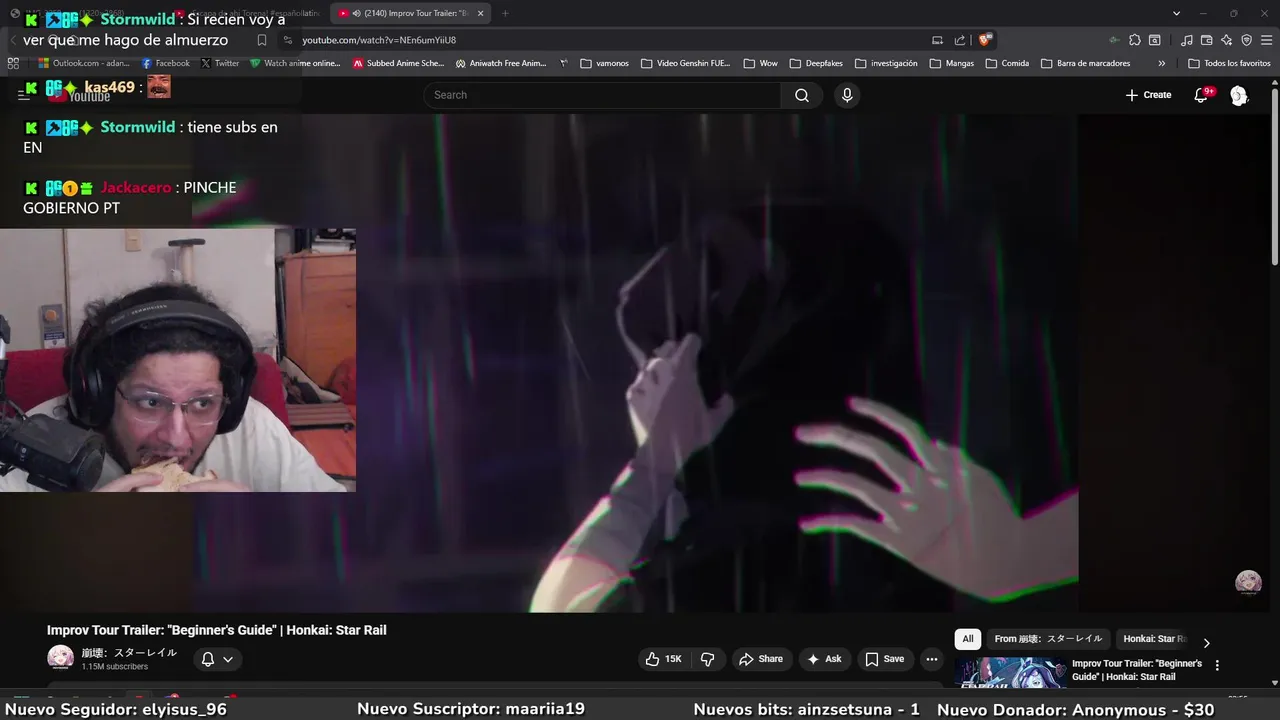
Task: Select the Honkai: Star Rail filter chip
Action: click(1154, 639)
